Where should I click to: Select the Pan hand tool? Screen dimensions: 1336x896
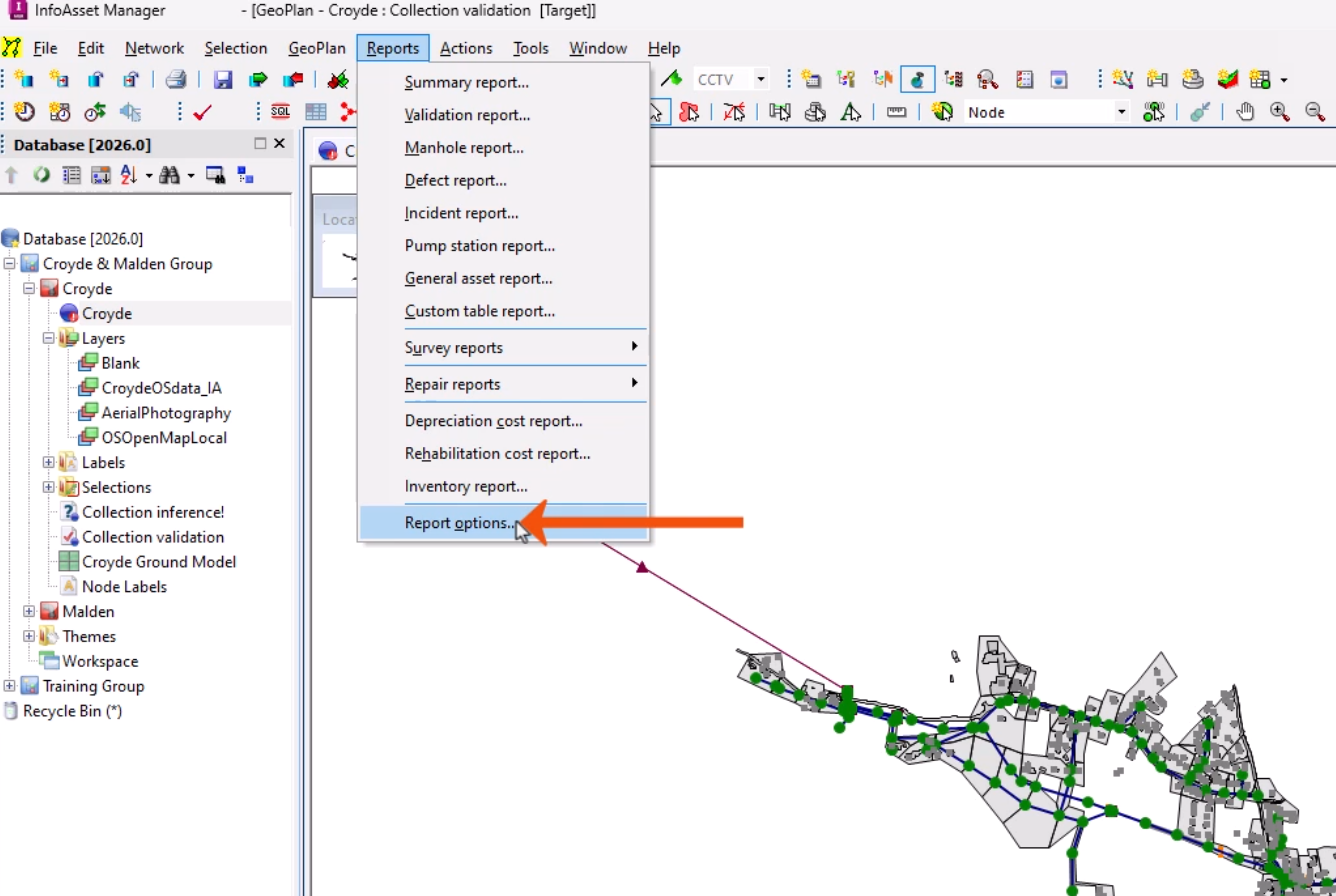point(1245,112)
